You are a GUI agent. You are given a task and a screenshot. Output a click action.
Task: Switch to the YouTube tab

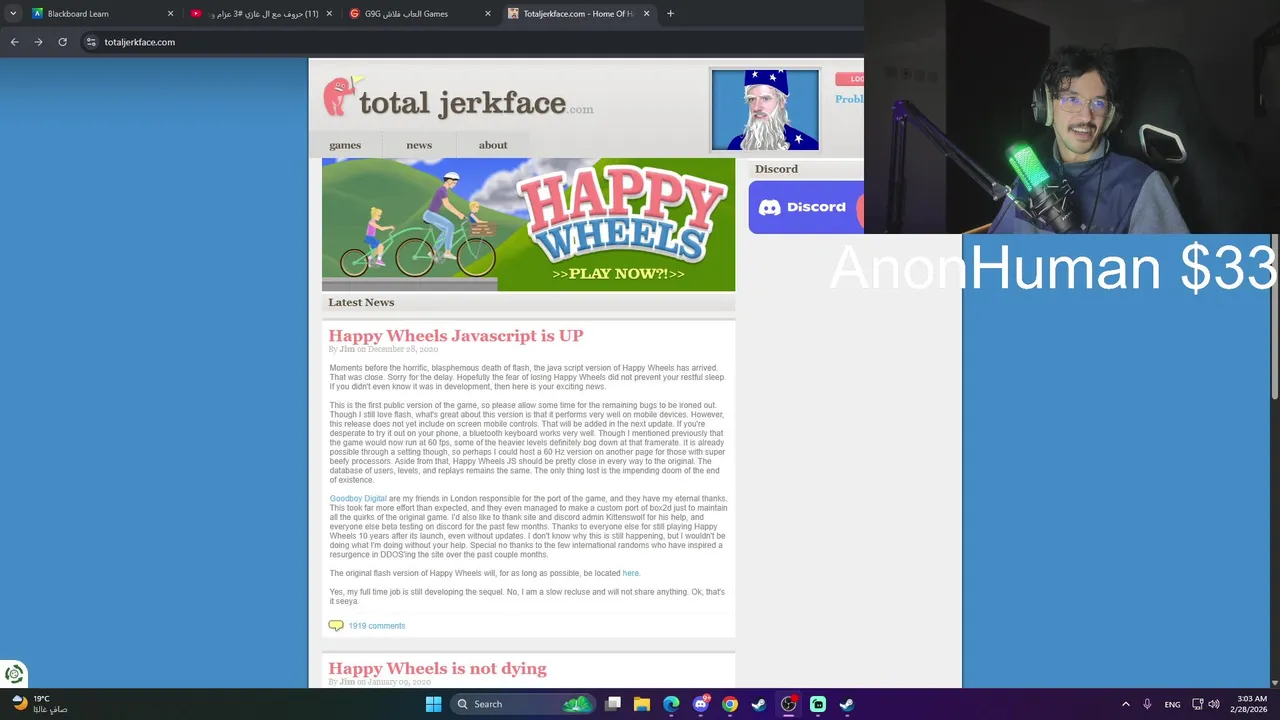coord(261,14)
